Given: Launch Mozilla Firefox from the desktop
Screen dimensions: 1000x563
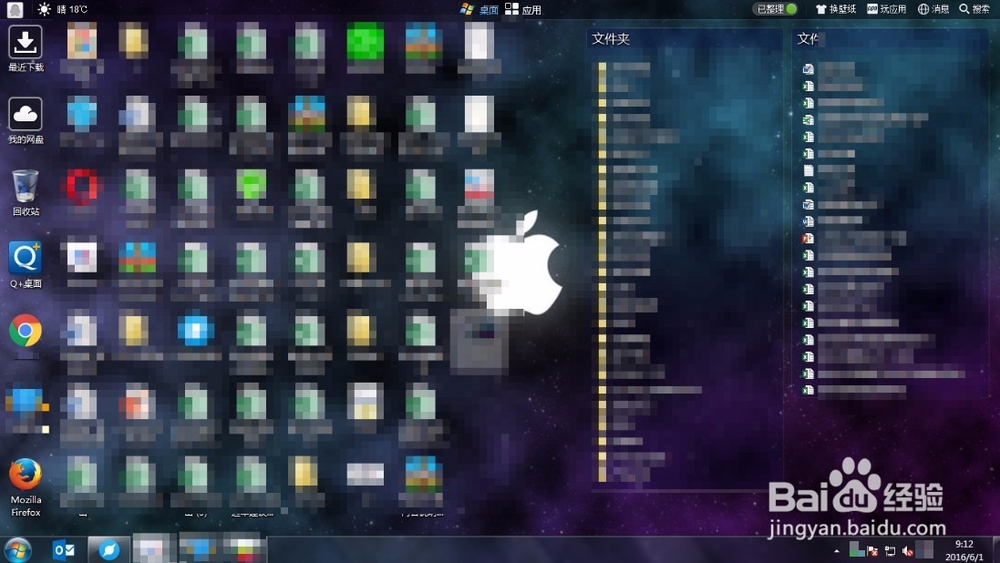Looking at the screenshot, I should [26, 488].
